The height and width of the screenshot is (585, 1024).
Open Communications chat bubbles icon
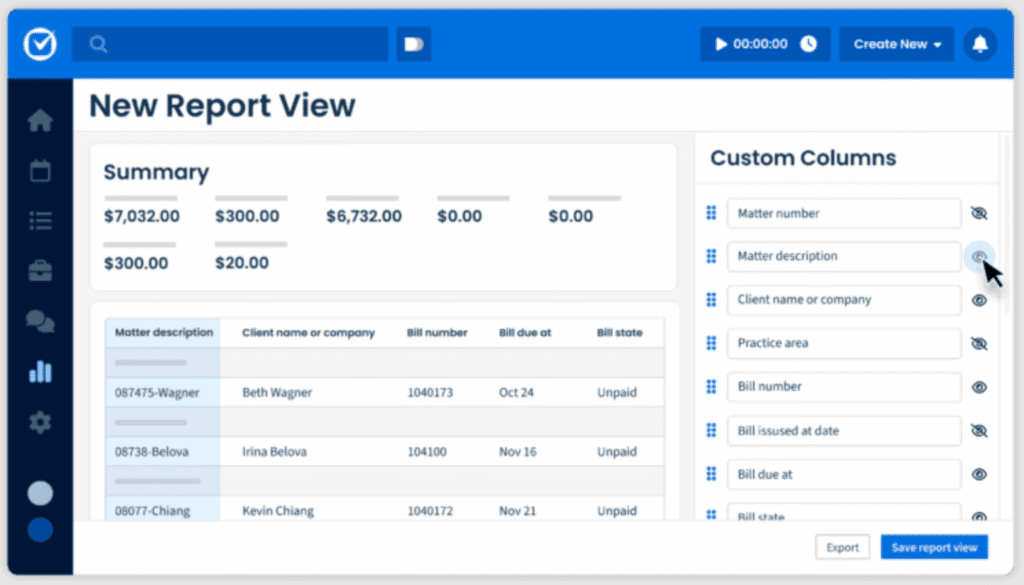(x=40, y=321)
